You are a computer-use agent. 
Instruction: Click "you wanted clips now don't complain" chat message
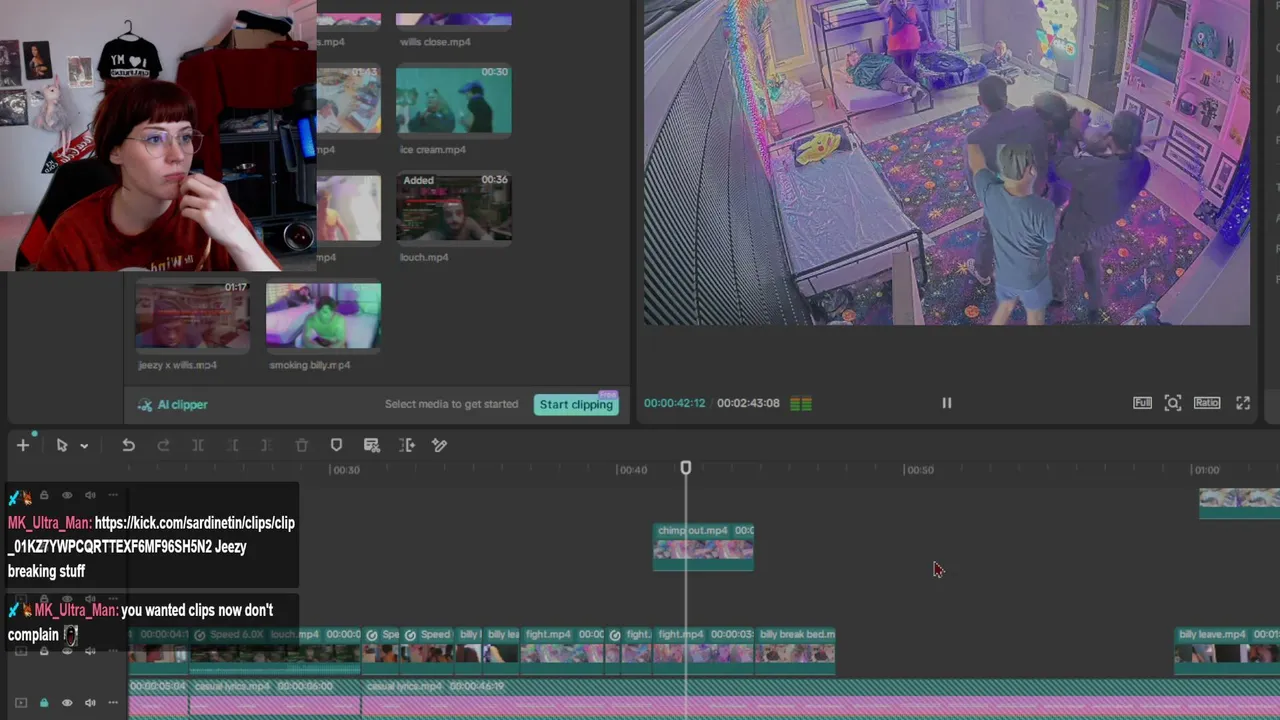[x=140, y=622]
